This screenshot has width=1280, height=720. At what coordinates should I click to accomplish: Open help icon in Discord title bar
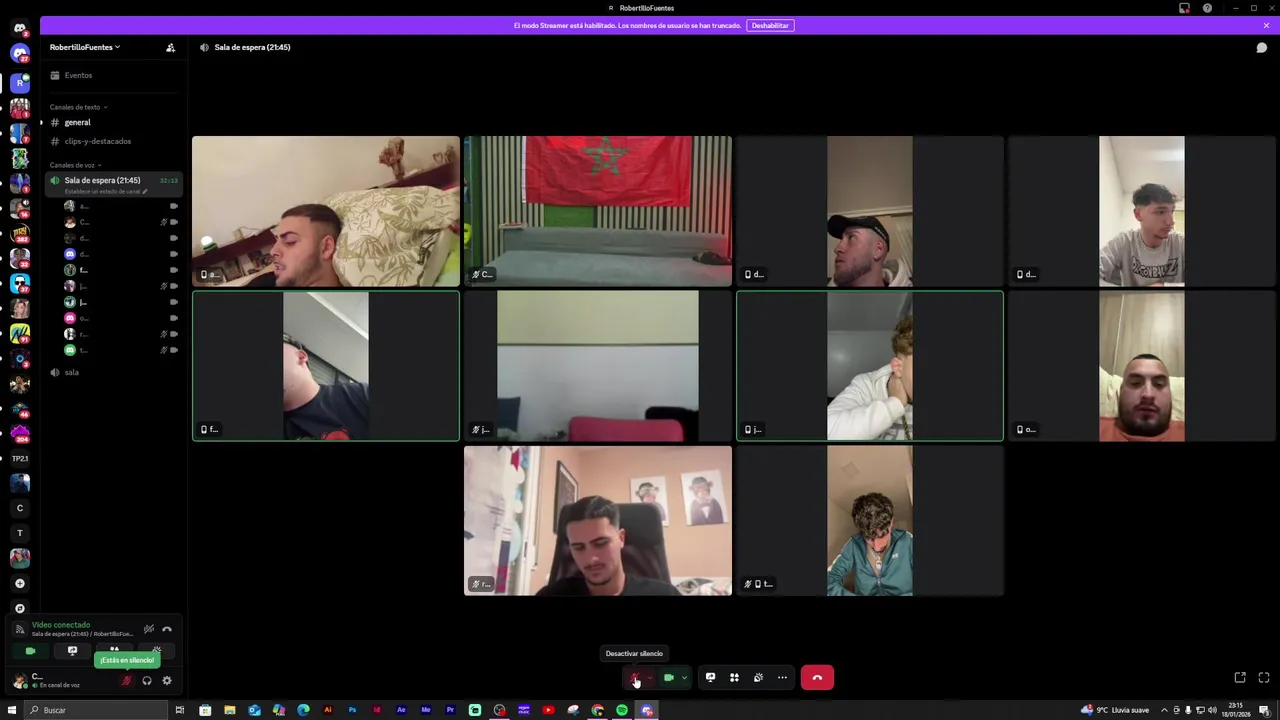(1207, 8)
